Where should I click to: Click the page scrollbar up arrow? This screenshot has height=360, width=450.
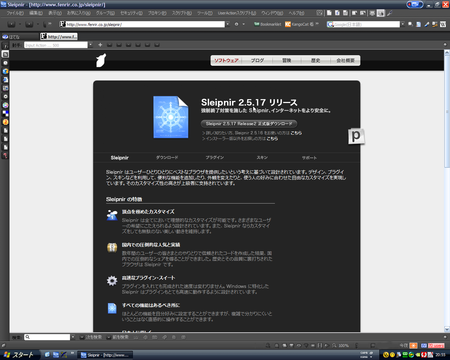click(x=447, y=53)
